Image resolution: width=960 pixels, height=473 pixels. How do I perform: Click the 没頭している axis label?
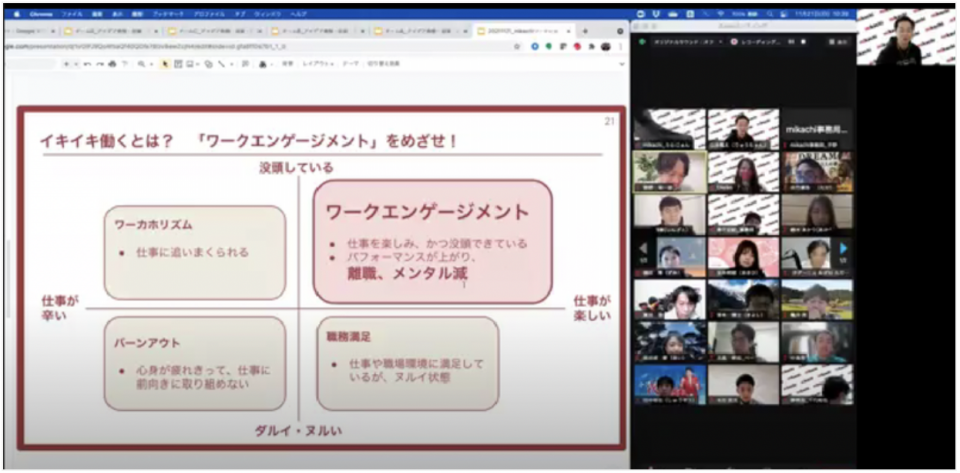[x=297, y=166]
